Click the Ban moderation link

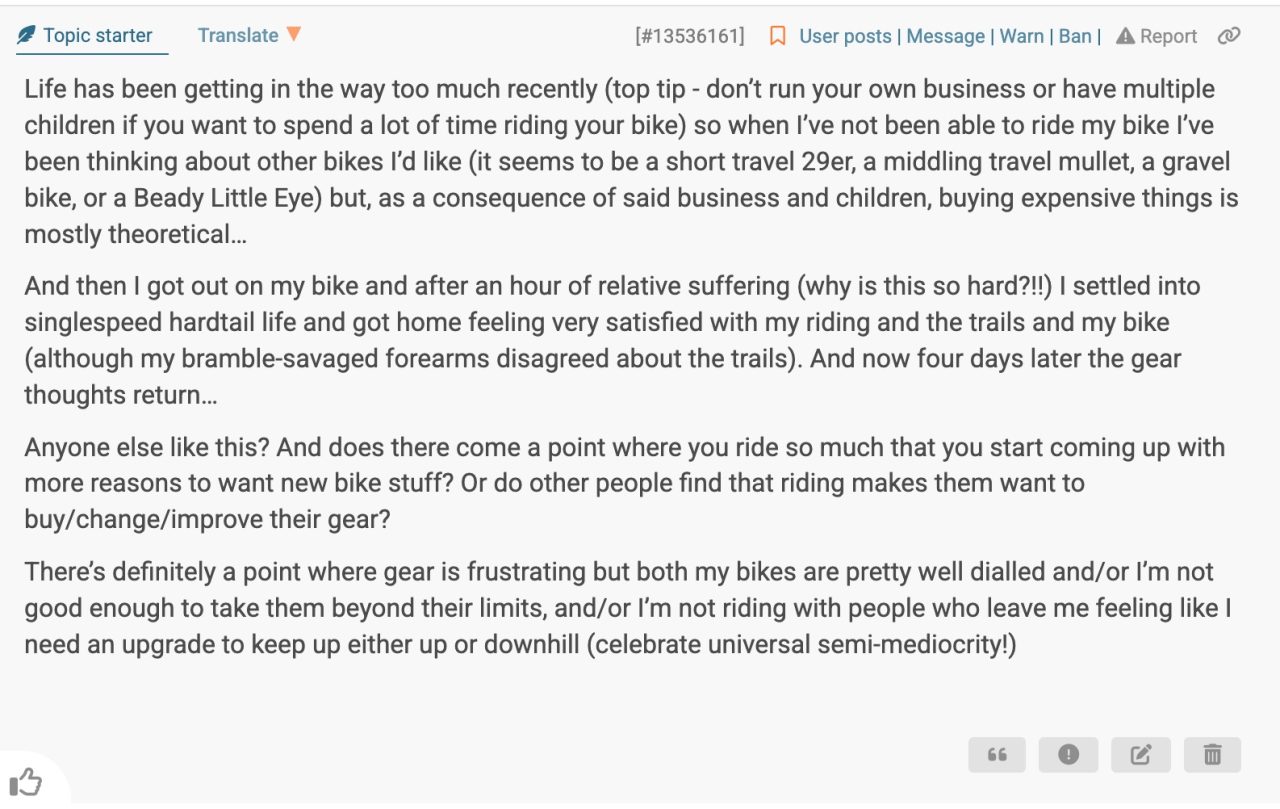pos(1075,36)
